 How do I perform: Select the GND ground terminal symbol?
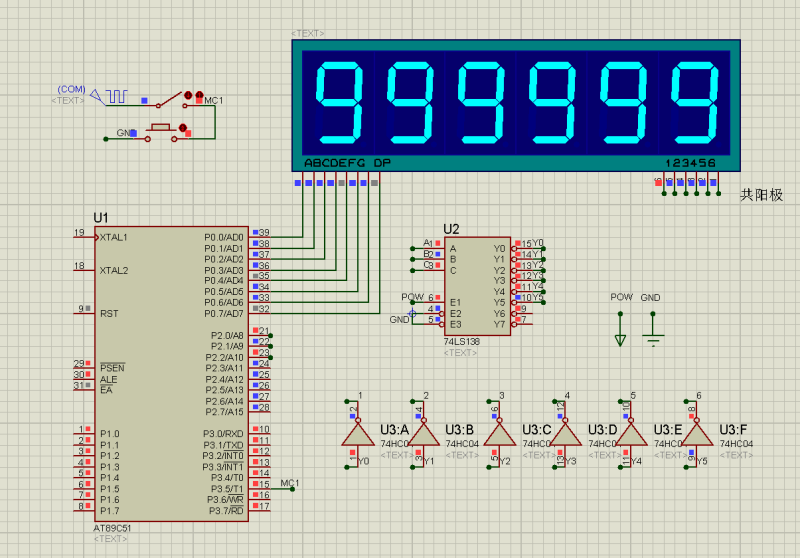pos(653,329)
